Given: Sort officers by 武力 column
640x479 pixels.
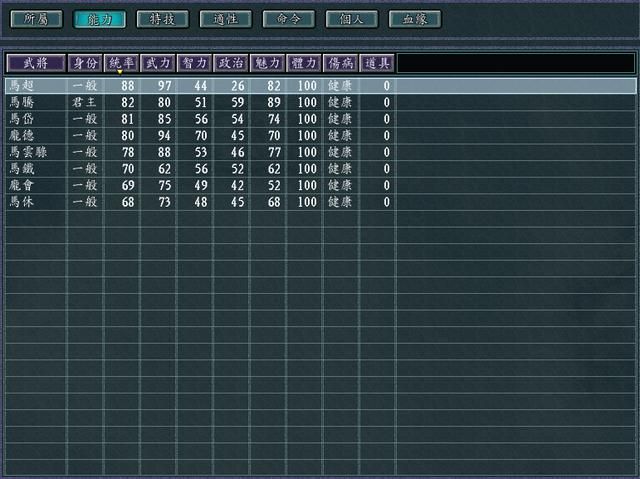Looking at the screenshot, I should [x=158, y=63].
